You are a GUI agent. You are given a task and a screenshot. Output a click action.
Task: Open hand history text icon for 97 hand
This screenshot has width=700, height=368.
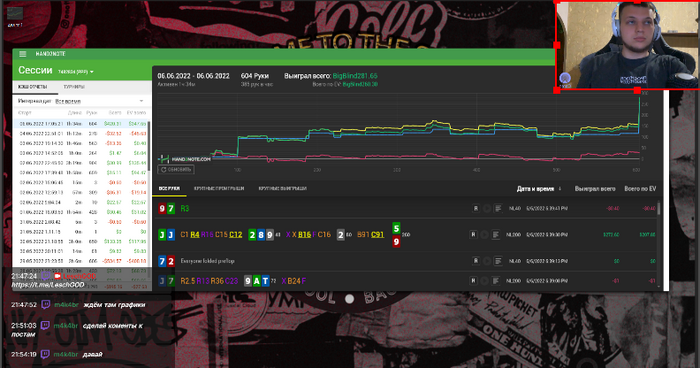pyautogui.click(x=498, y=209)
